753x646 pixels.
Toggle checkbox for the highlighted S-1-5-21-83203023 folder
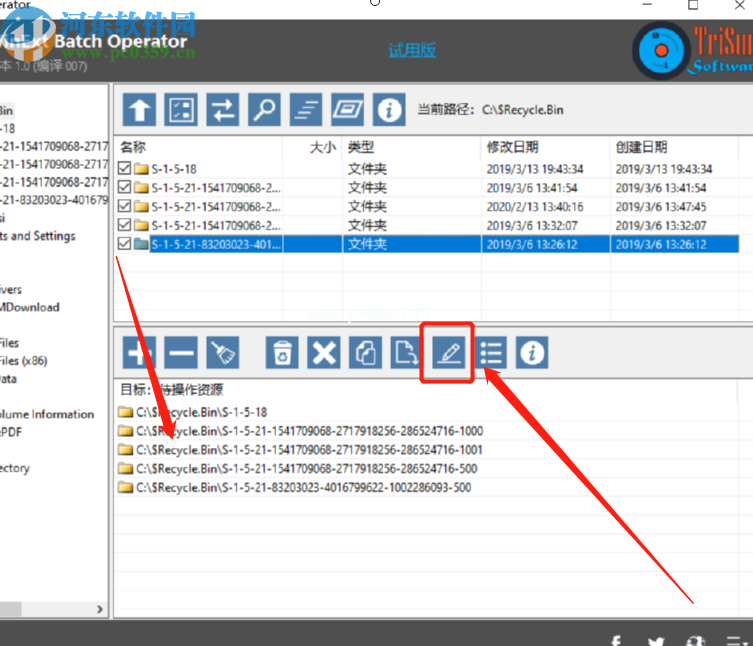tap(125, 244)
